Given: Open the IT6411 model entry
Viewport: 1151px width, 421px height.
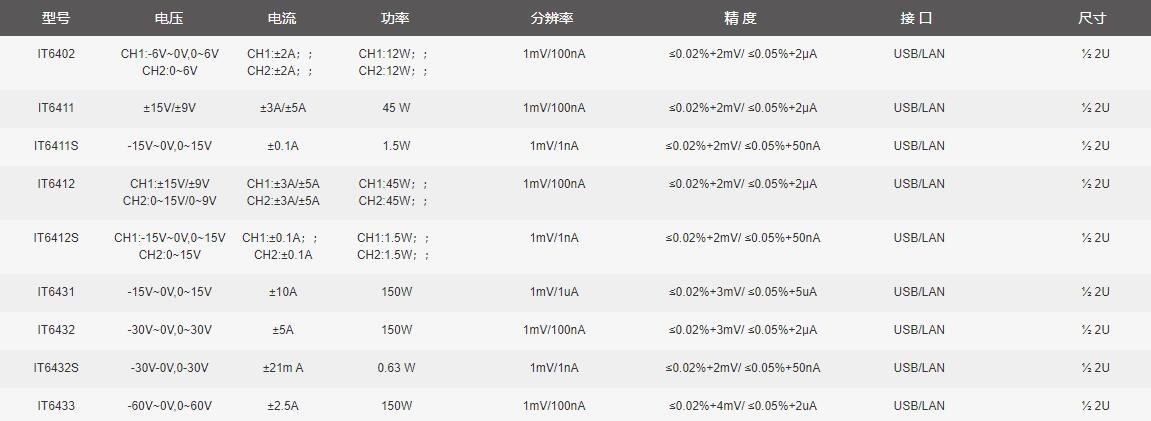Looking at the screenshot, I should (56, 108).
